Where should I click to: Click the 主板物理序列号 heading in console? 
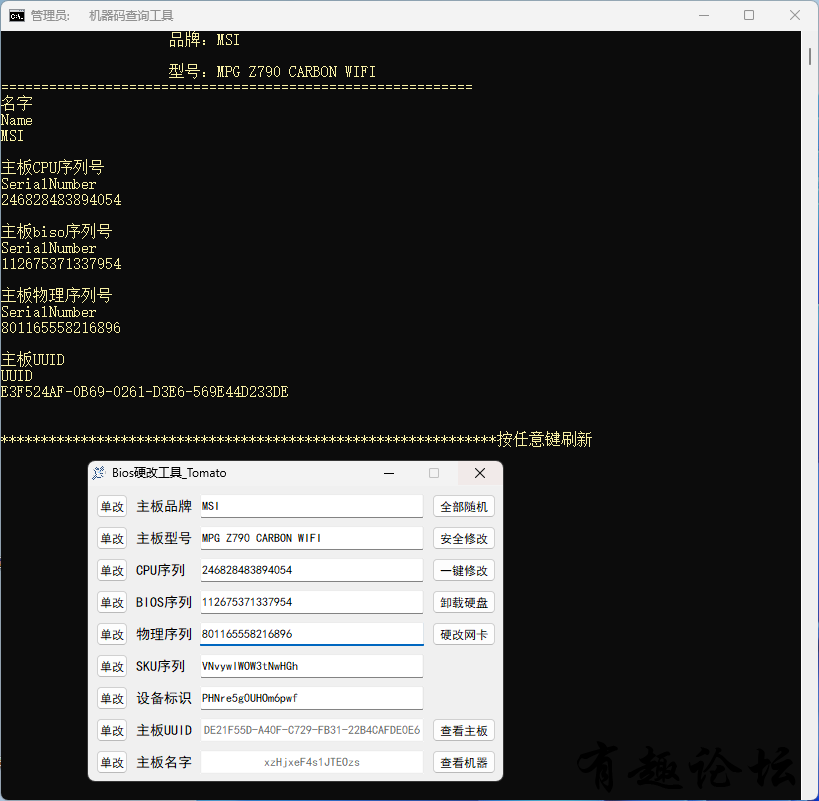coord(56,295)
